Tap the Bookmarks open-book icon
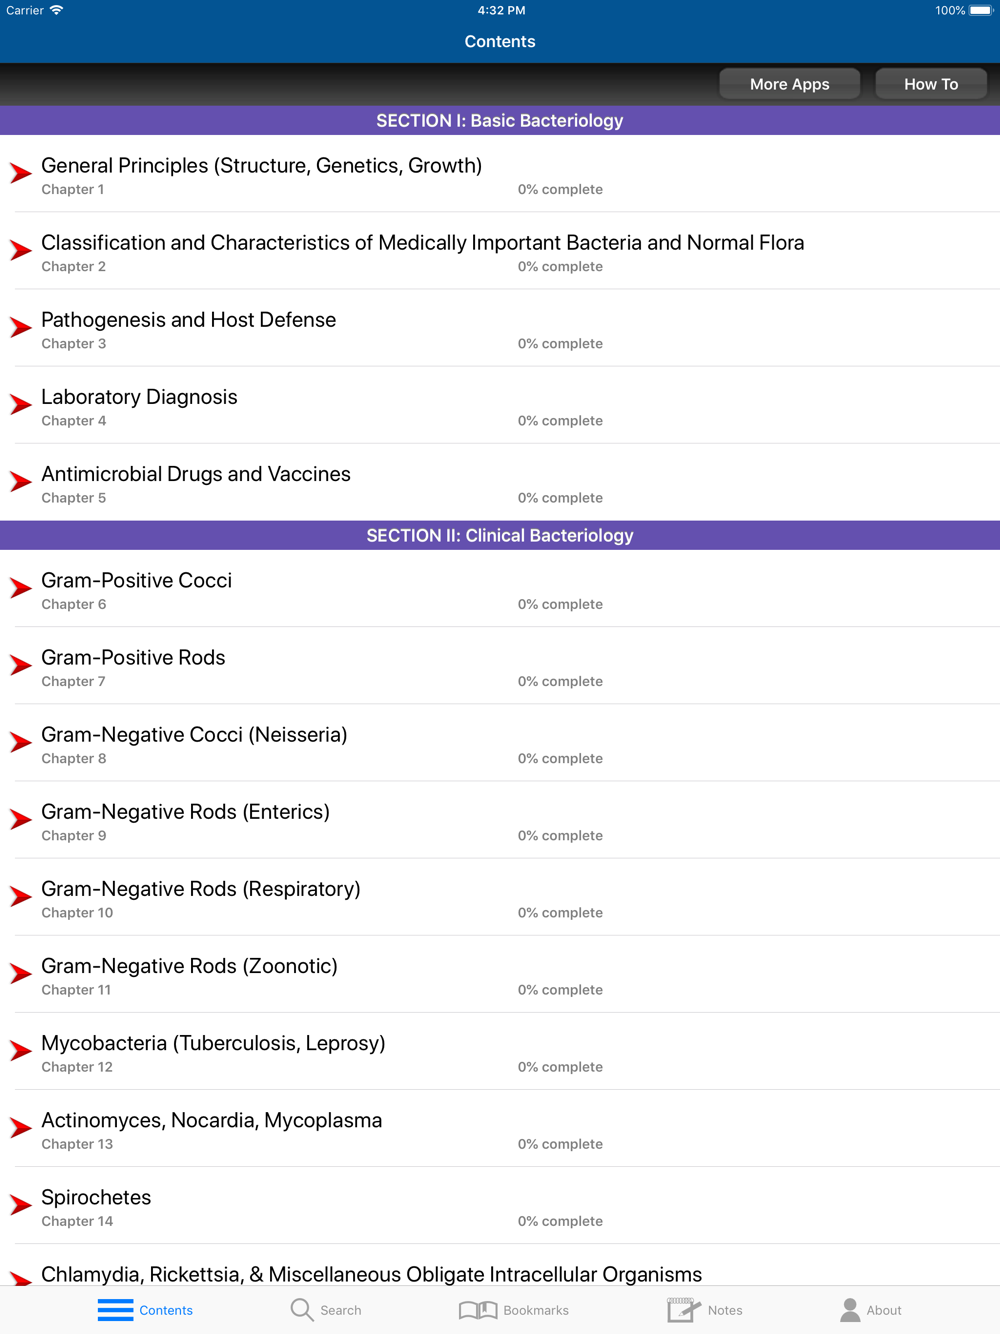 478,1310
